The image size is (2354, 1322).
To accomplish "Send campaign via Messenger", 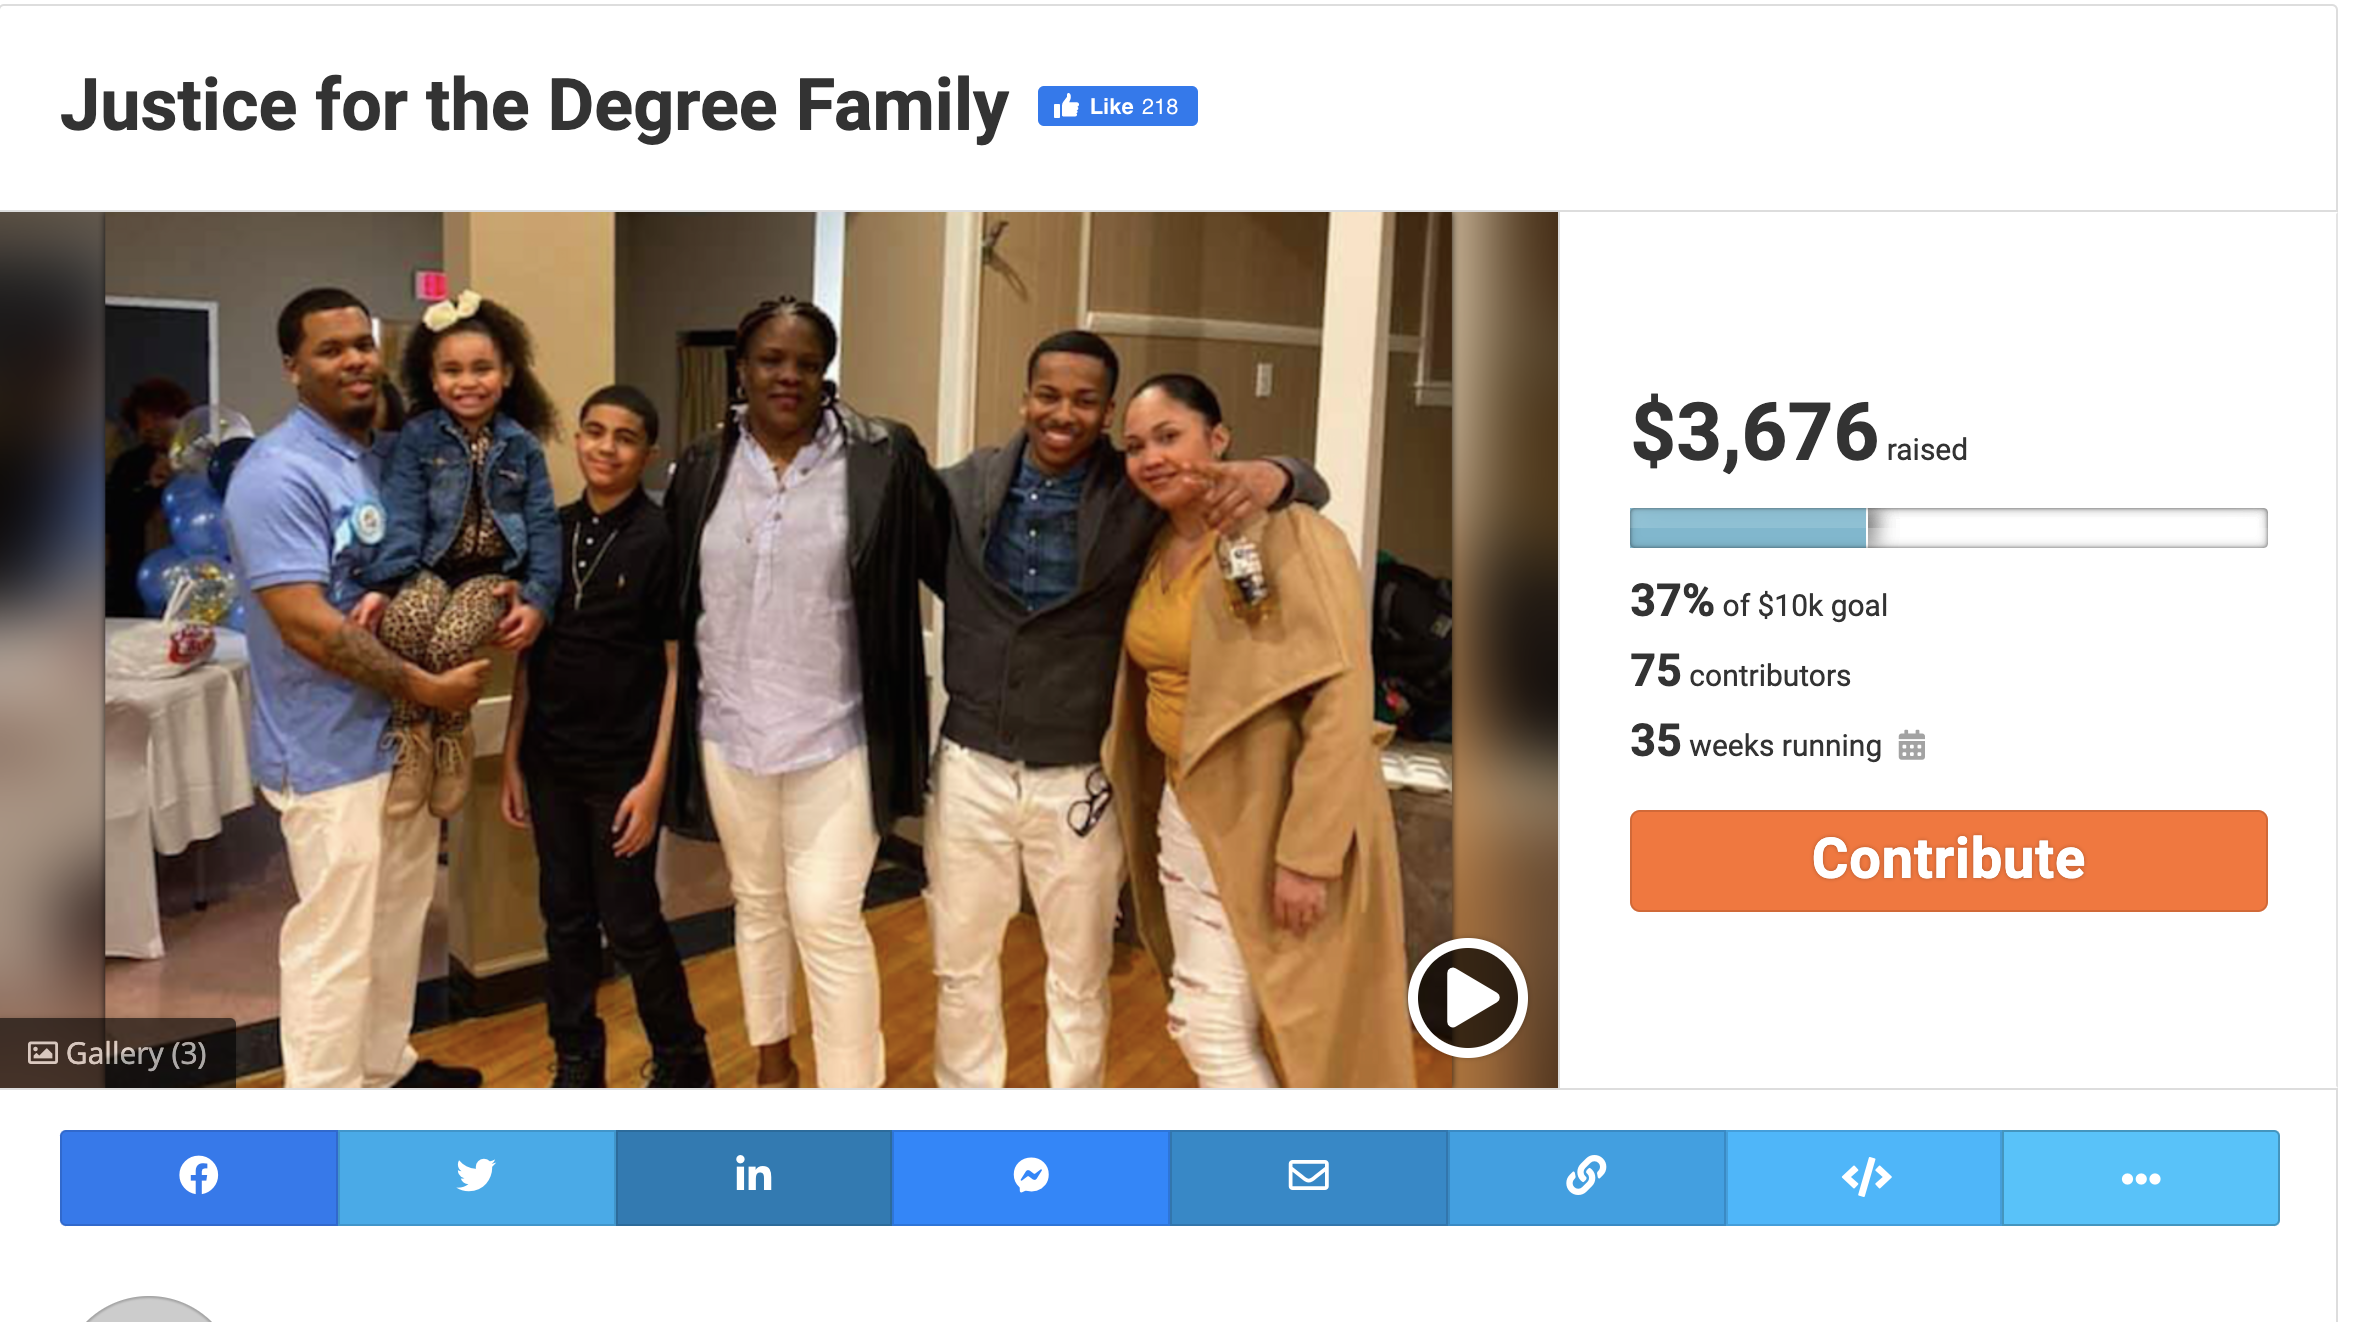I will pos(1031,1177).
